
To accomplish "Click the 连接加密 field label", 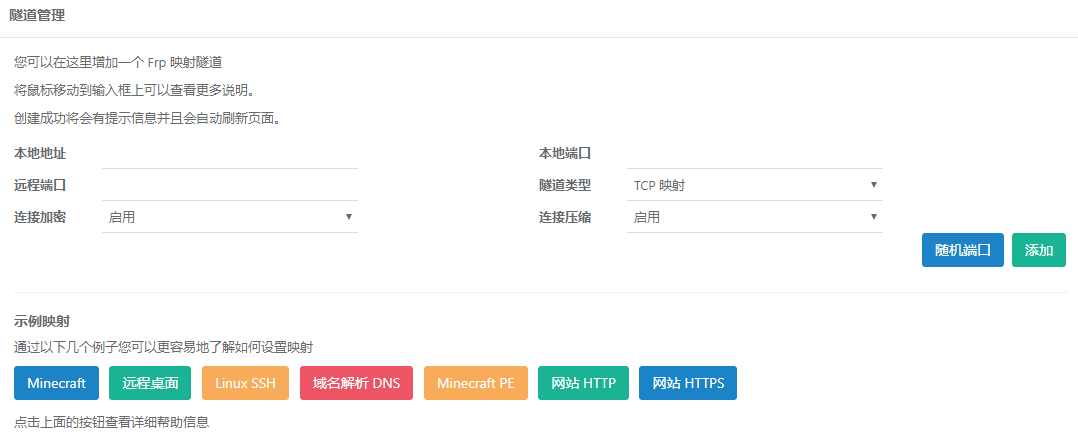I will (40, 217).
